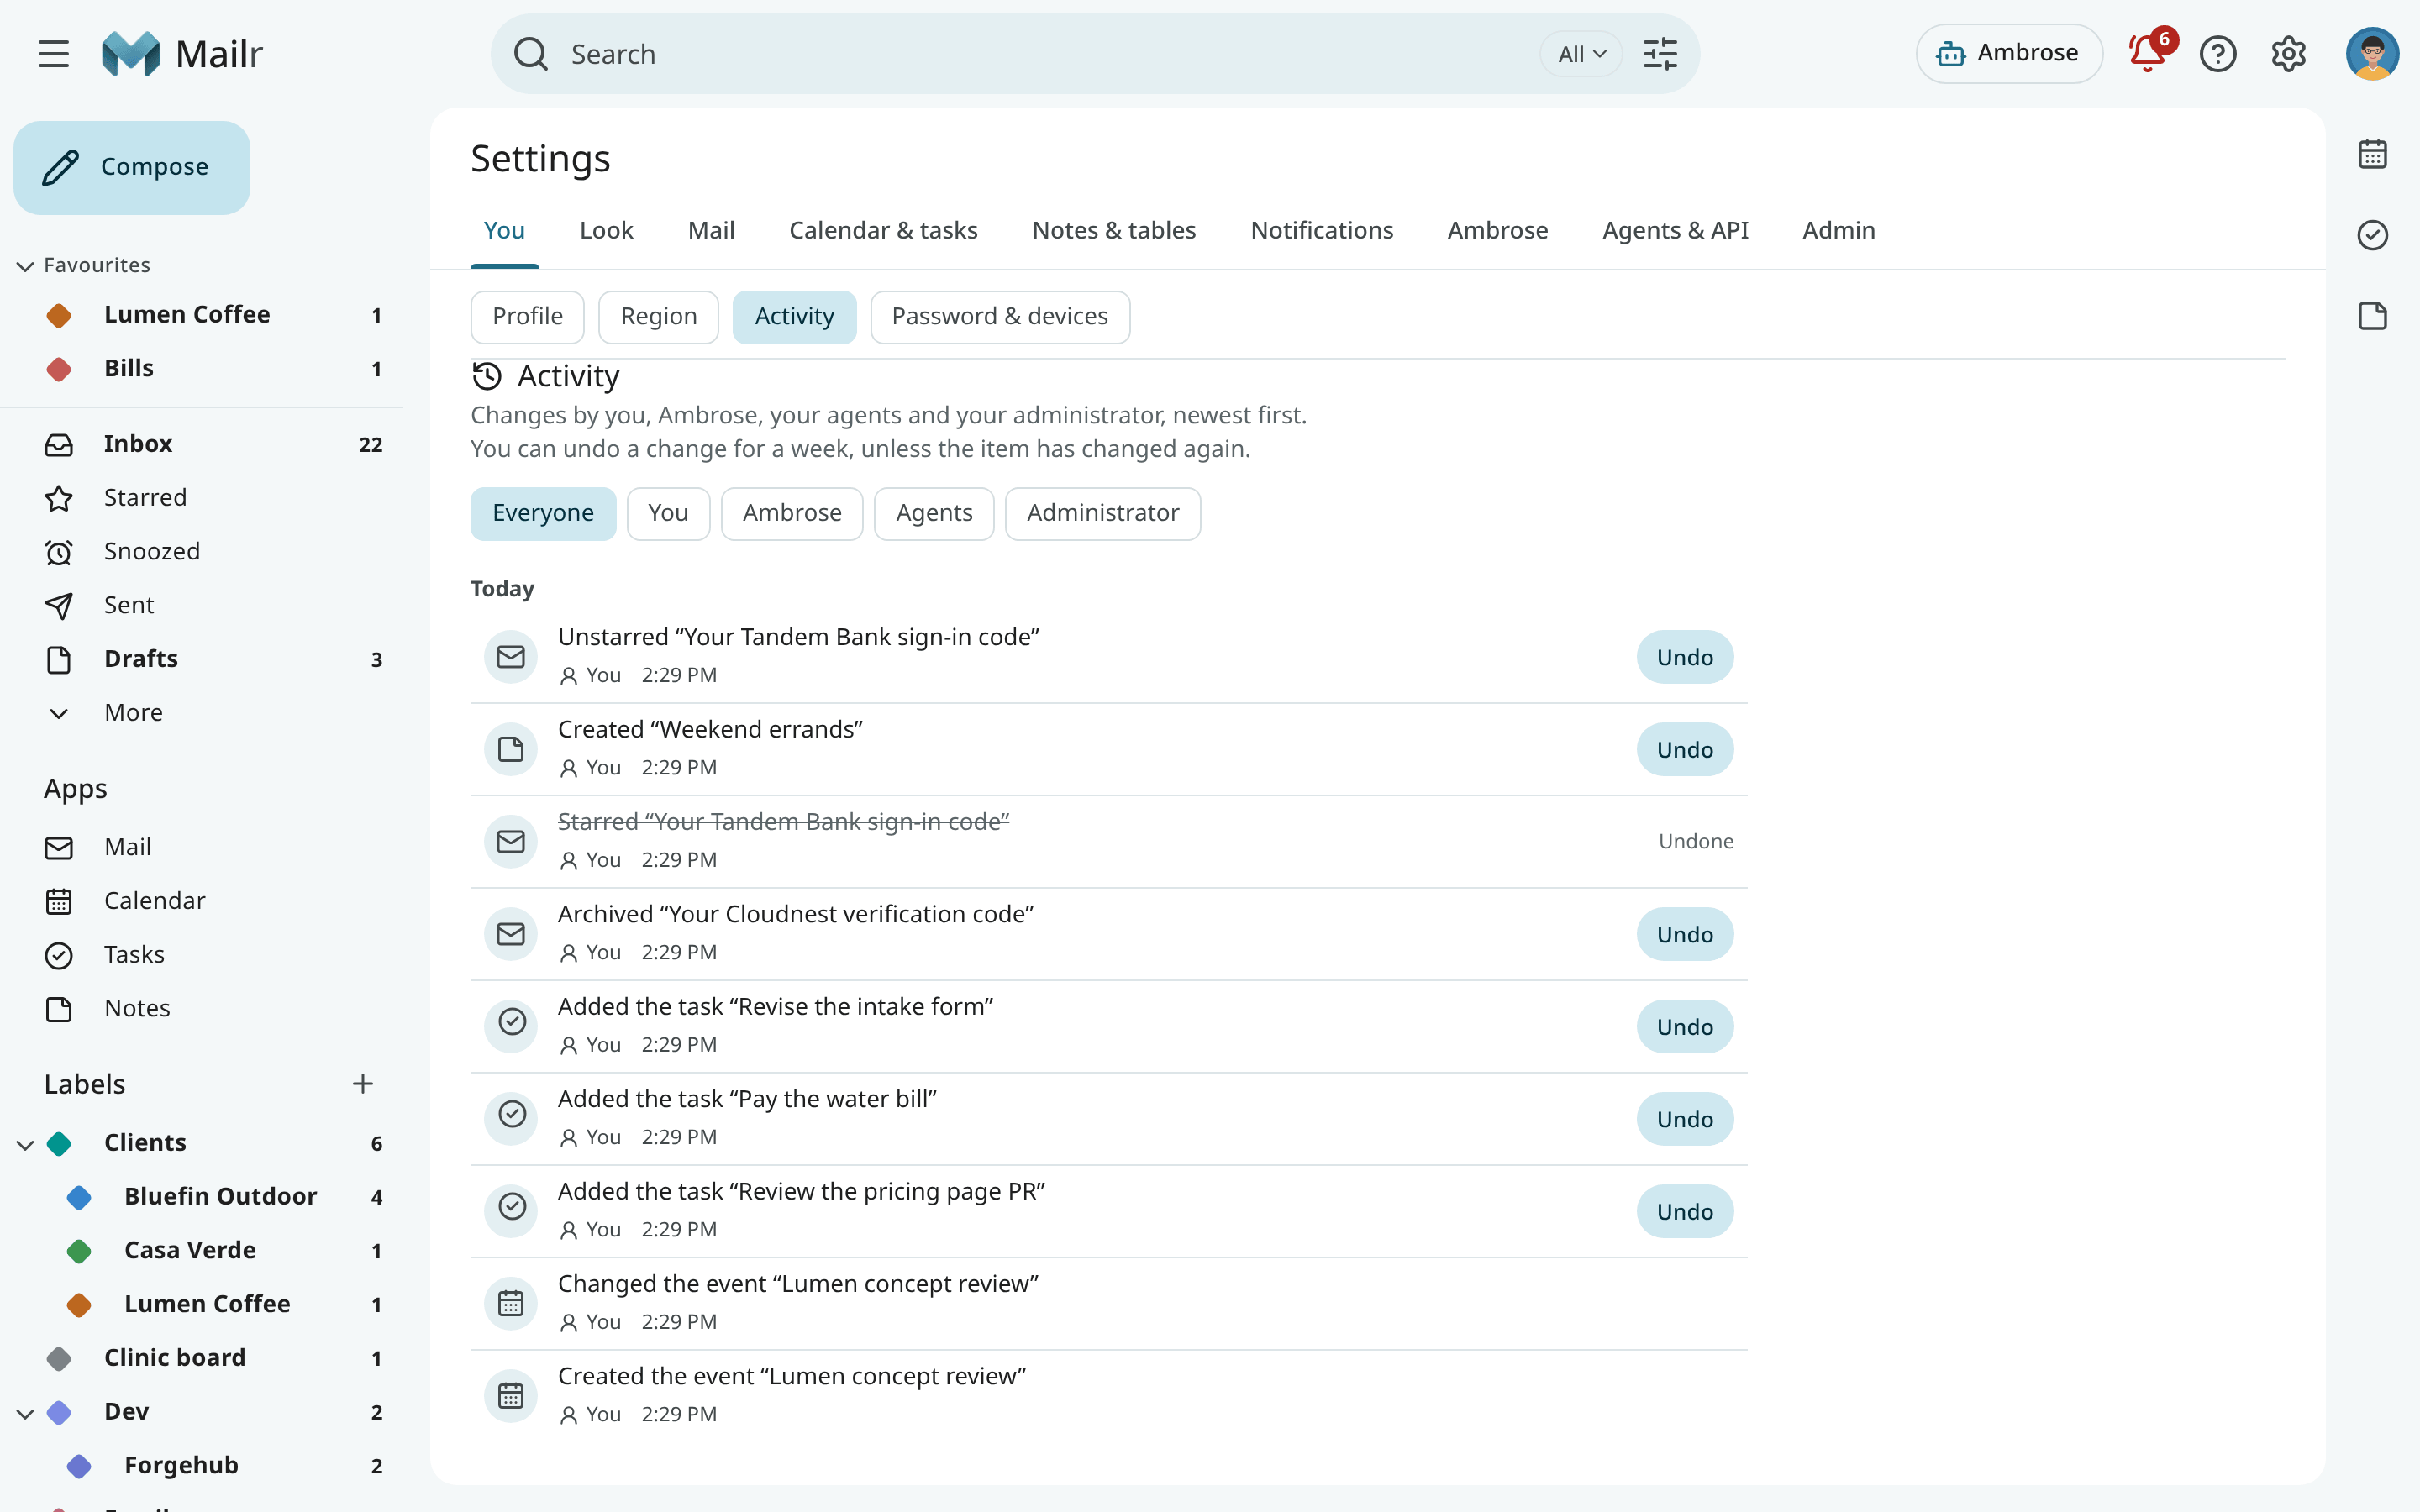The width and height of the screenshot is (2420, 1512).
Task: Select the Region sub-tab
Action: [658, 317]
